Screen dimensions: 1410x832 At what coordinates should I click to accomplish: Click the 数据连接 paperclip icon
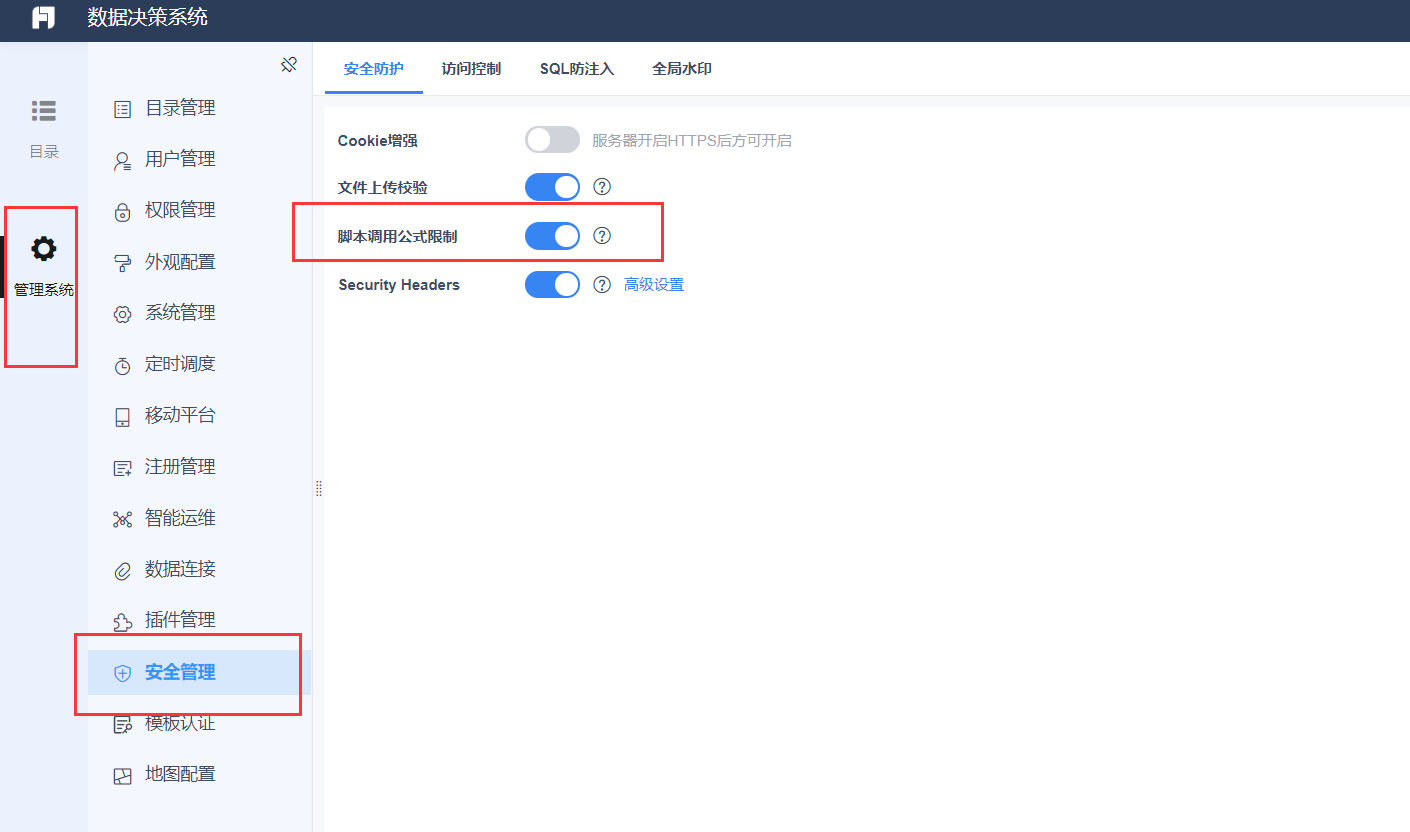point(123,571)
